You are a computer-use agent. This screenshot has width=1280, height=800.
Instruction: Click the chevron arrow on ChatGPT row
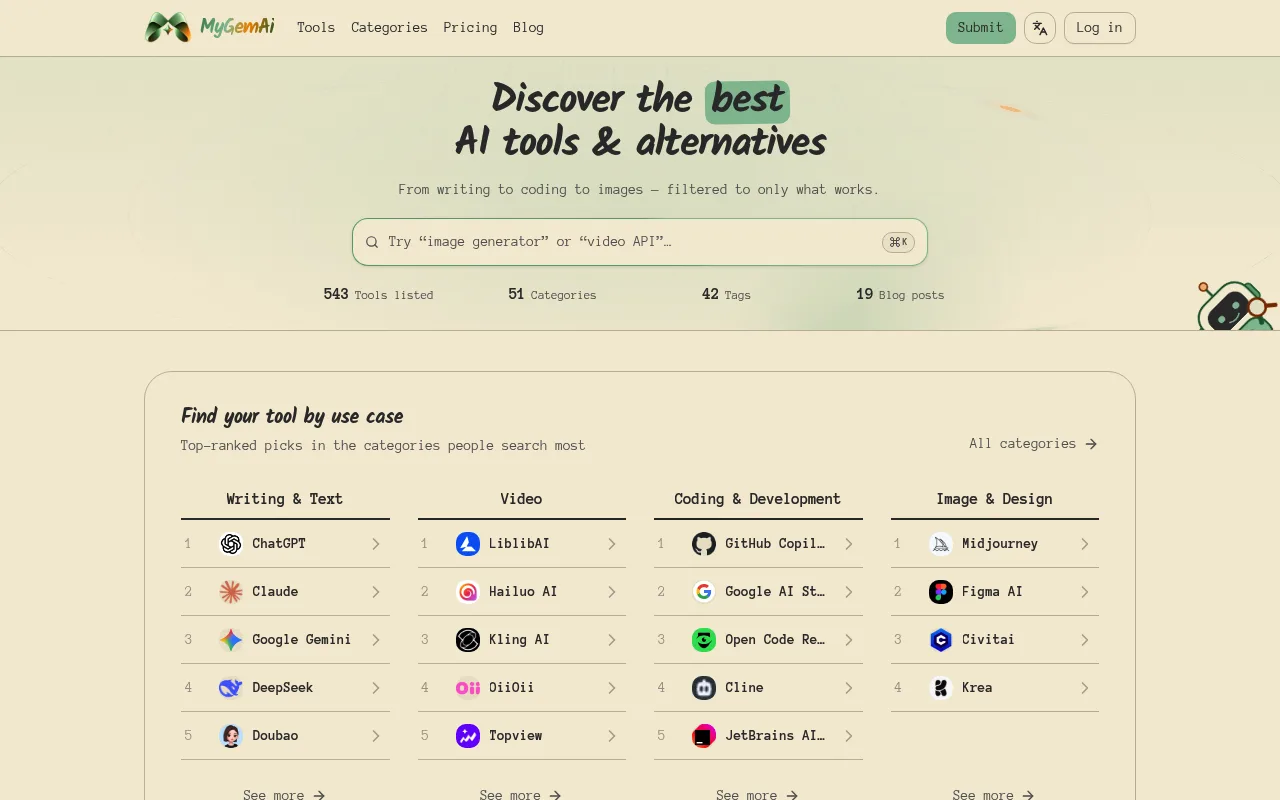click(376, 544)
